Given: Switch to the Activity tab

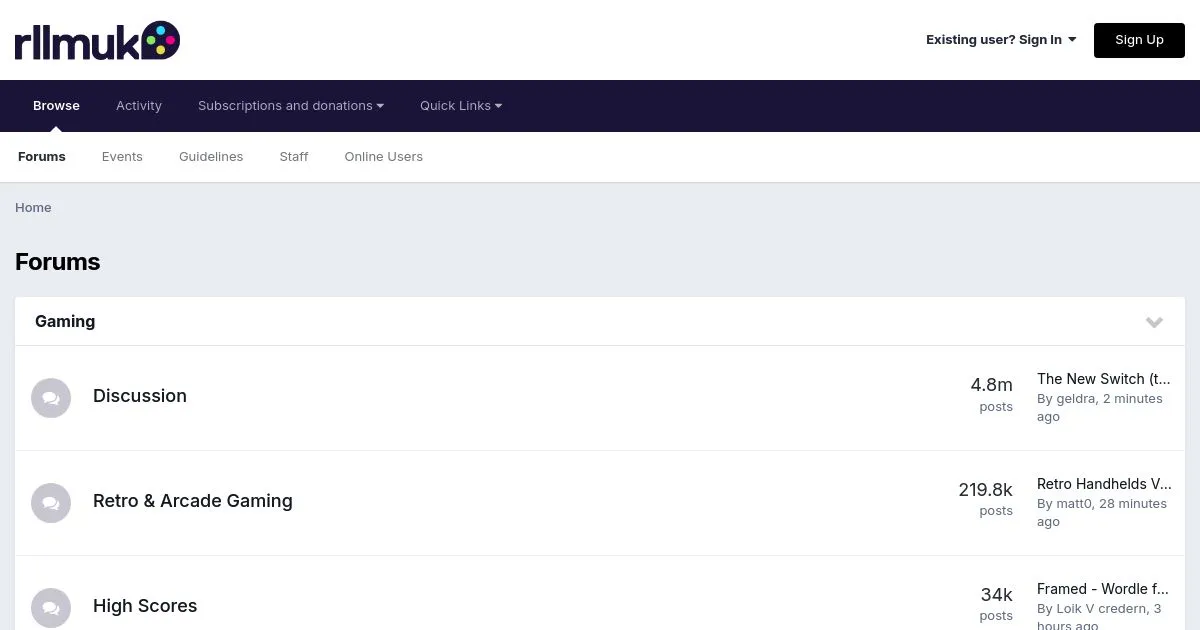Looking at the screenshot, I should pyautogui.click(x=139, y=106).
